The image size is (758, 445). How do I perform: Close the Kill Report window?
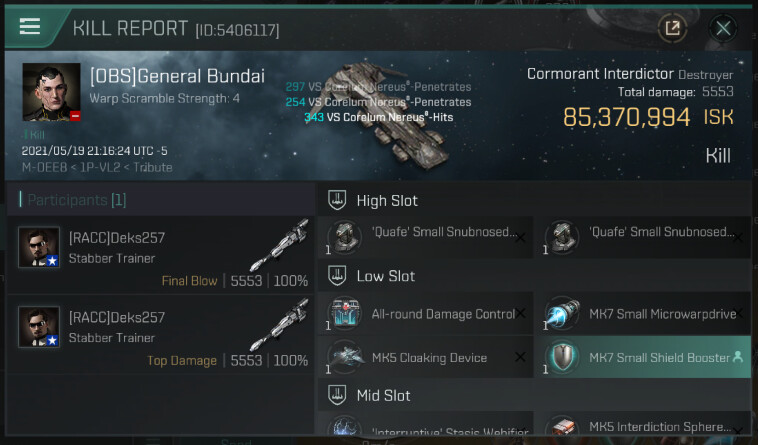(x=723, y=28)
